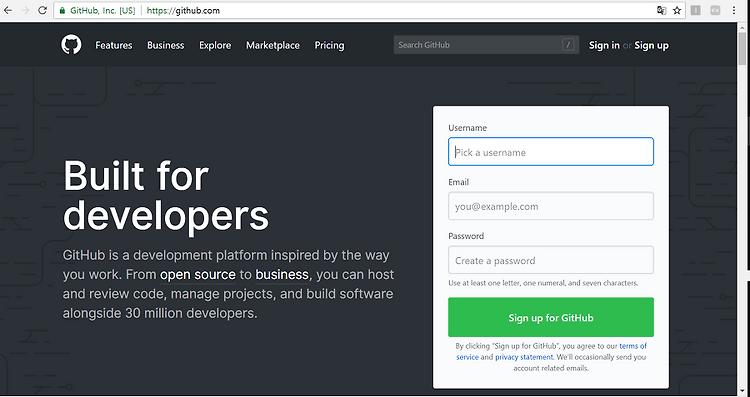Click the scrollbar down arrow
Image resolution: width=750 pixels, height=397 pixels.
click(x=742, y=391)
